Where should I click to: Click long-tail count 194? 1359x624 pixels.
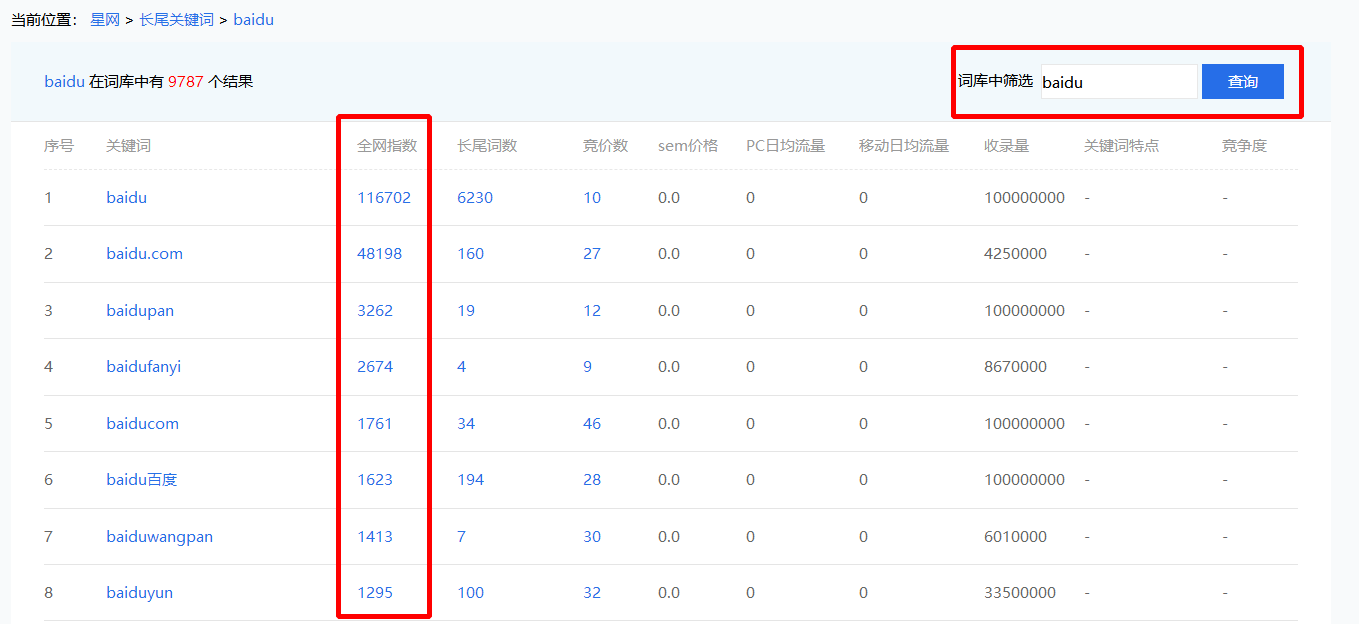point(470,480)
